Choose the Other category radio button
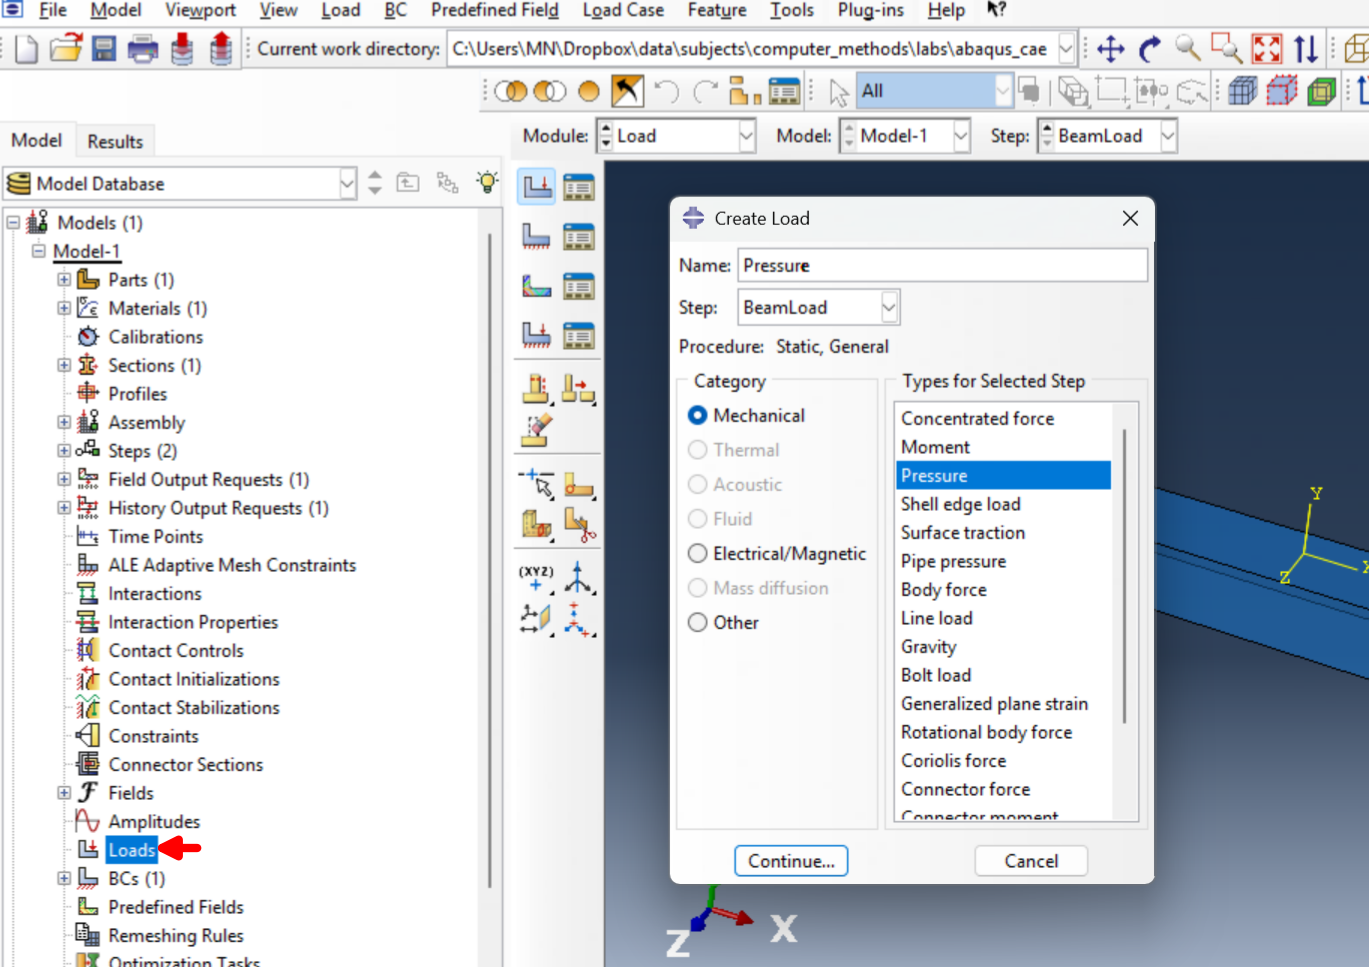Screen dimensions: 1369x968 click(x=698, y=623)
